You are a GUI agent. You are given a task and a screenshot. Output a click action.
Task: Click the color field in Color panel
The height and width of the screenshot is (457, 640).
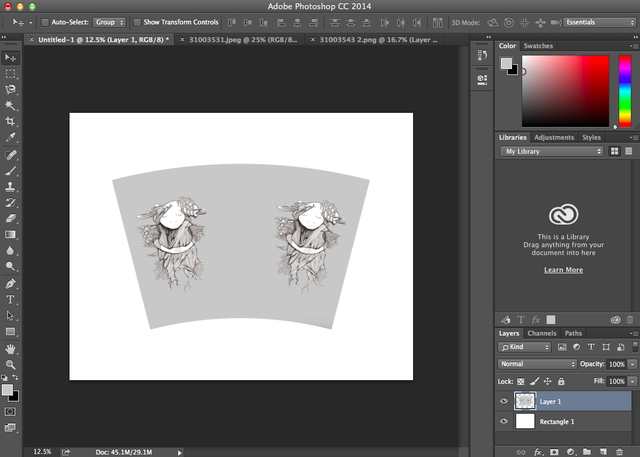[x=565, y=91]
